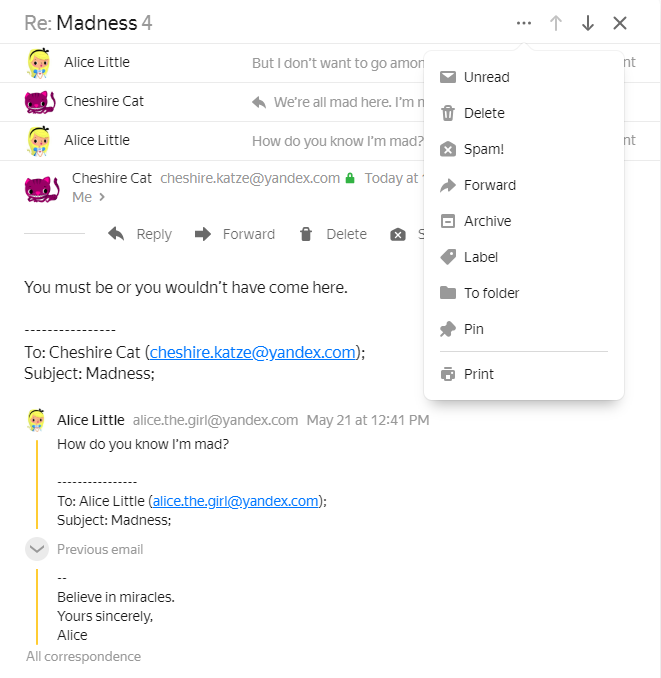
Task: Select Spam! in the dropdown menu
Action: 484,149
